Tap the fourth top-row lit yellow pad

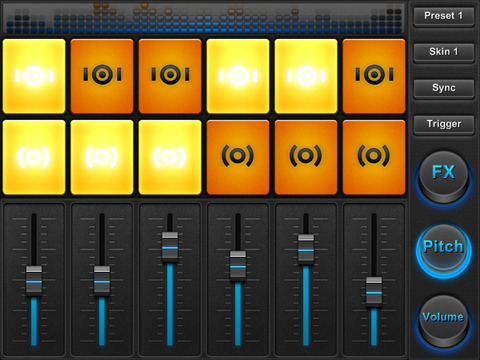tap(238, 76)
